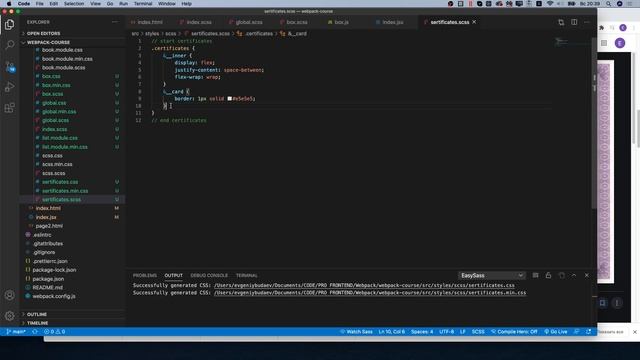Open the View menu
The image size is (640, 360).
click(96, 4)
